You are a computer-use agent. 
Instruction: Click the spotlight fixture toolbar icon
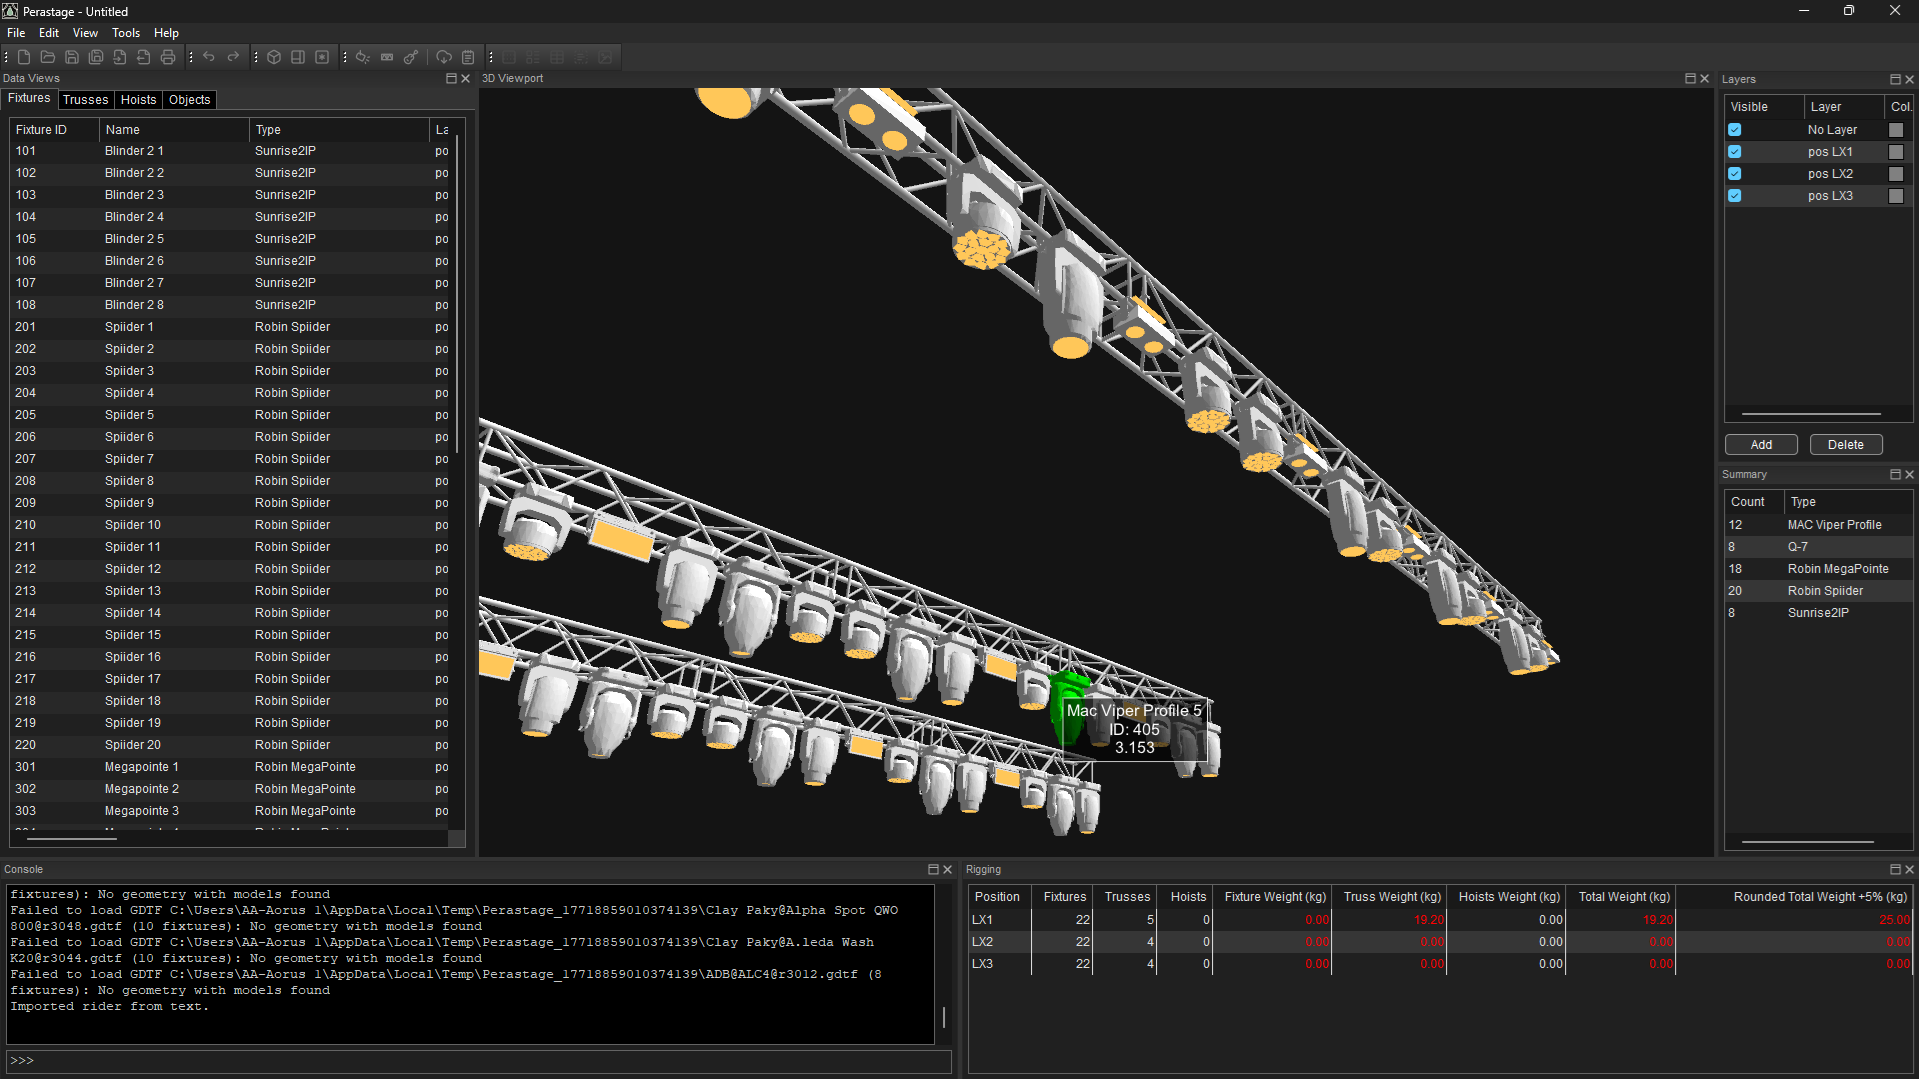(x=363, y=57)
